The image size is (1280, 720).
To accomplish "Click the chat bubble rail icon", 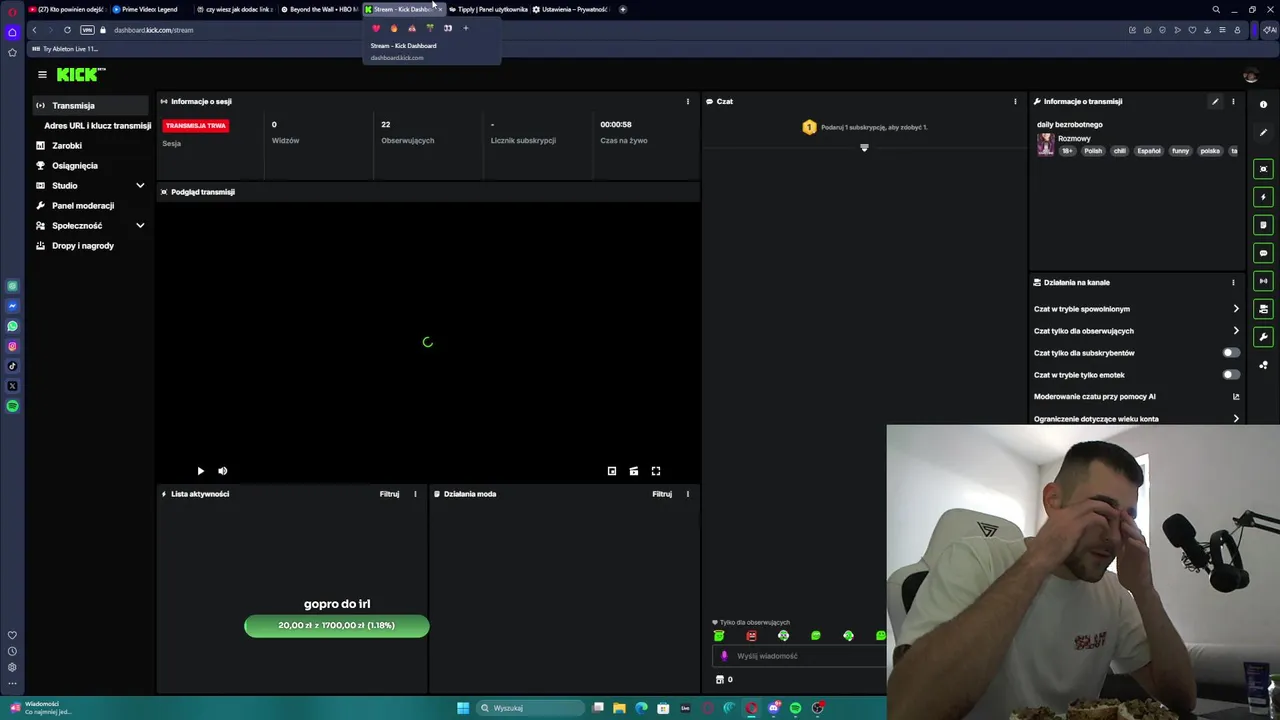I will [1263, 253].
